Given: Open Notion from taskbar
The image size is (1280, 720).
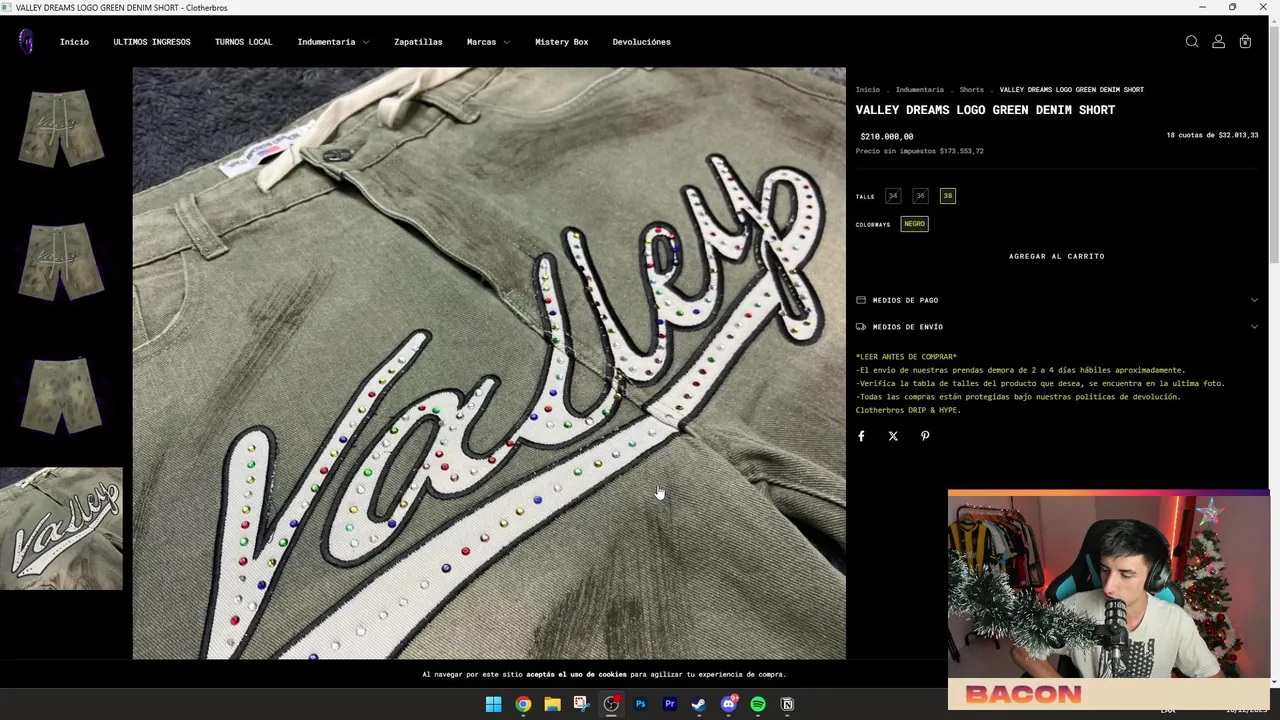Looking at the screenshot, I should (x=787, y=704).
